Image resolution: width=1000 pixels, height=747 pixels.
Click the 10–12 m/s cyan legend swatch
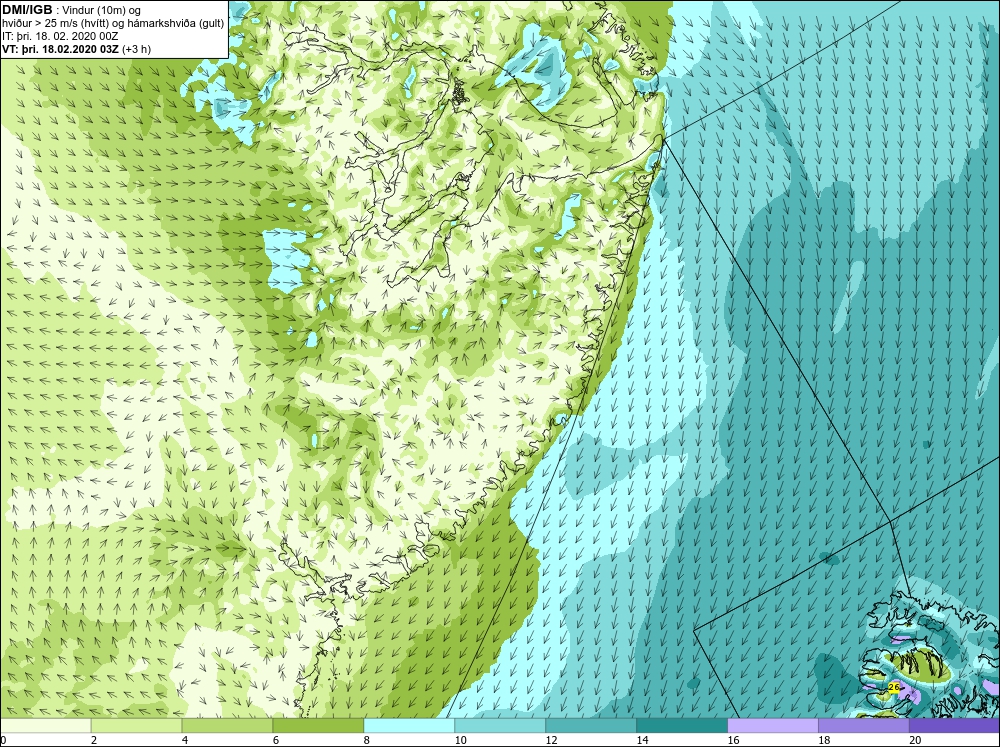[x=499, y=725]
